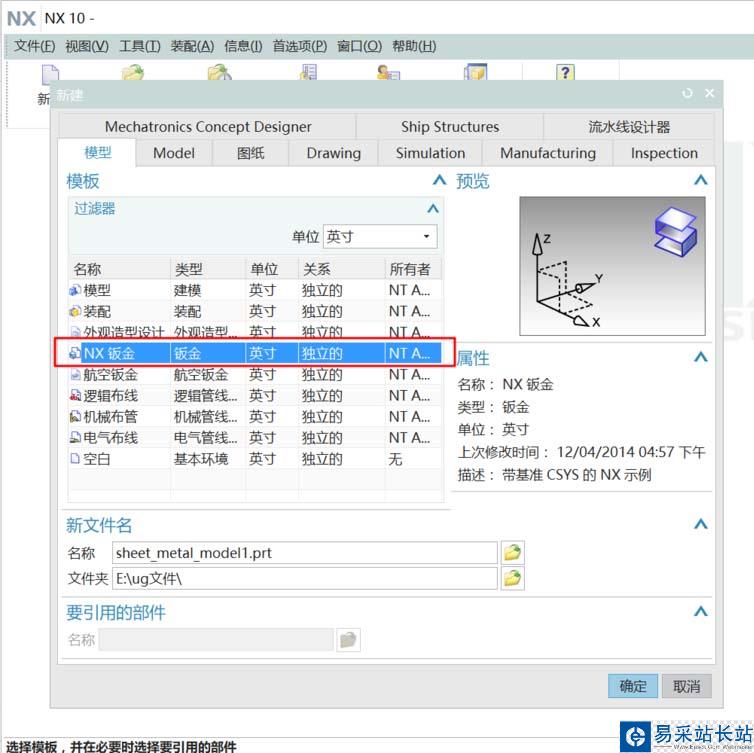Select the 图纸 tab
The image size is (754, 753).
[250, 153]
